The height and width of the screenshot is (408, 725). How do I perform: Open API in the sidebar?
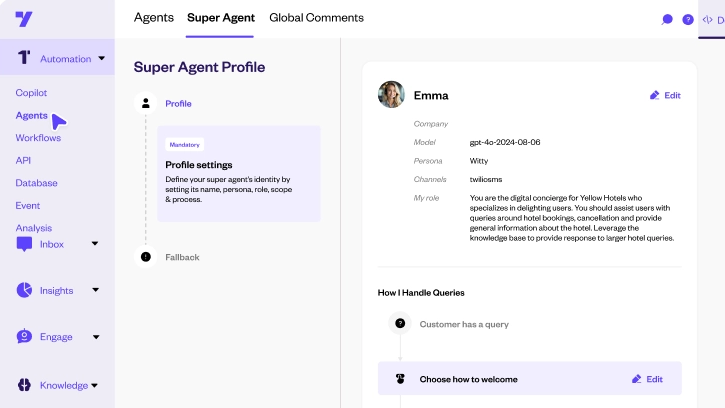(23, 161)
